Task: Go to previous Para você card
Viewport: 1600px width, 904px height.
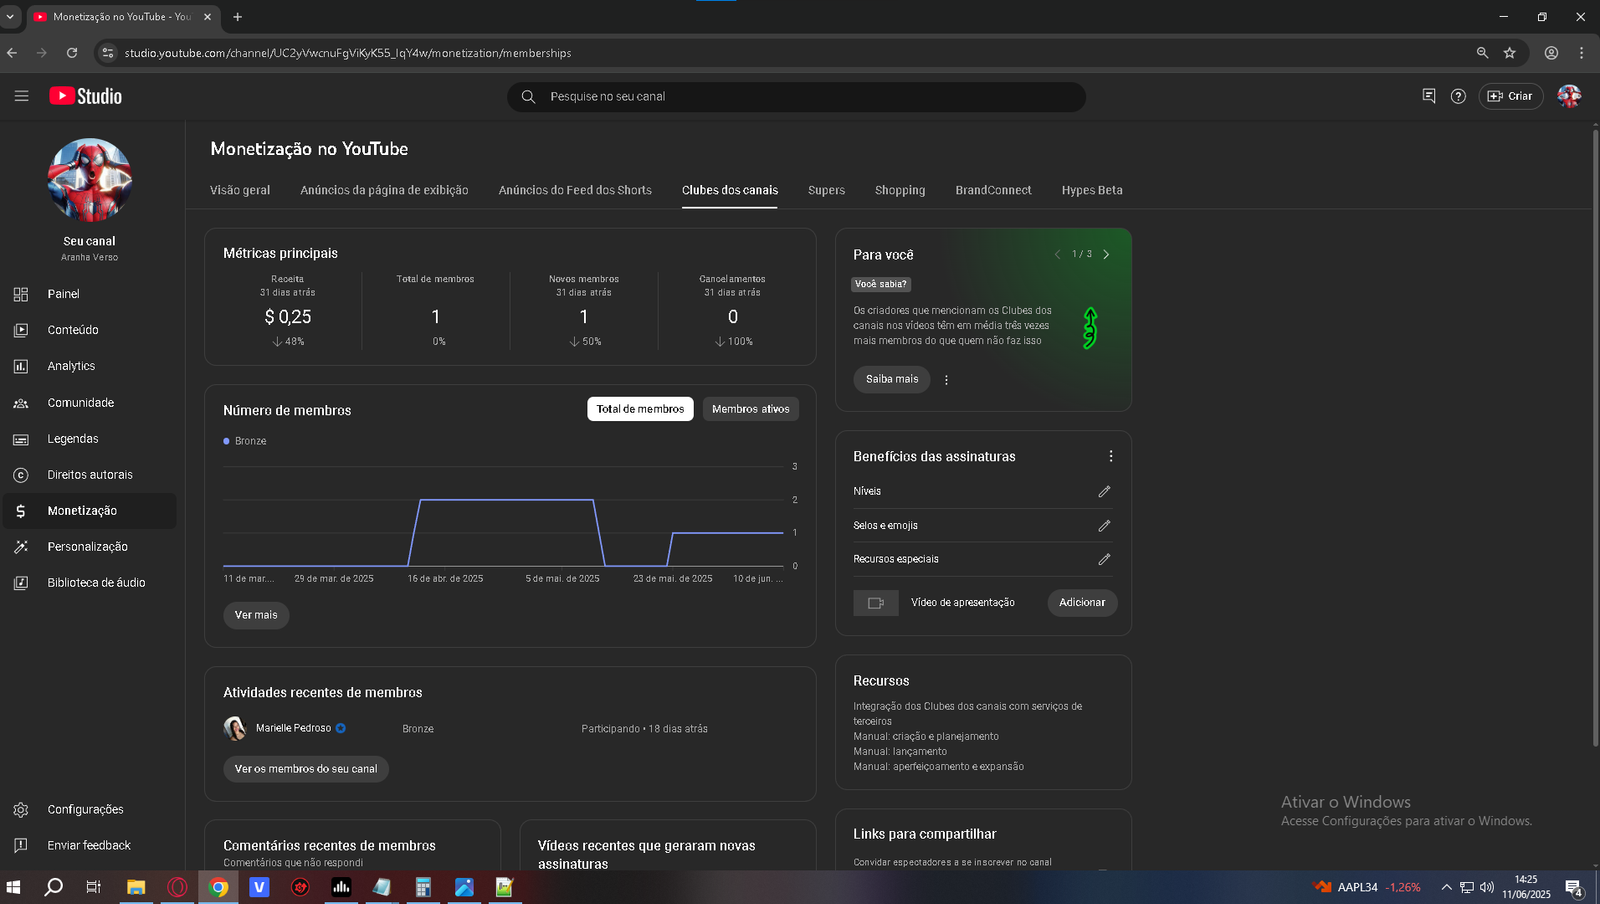Action: pos(1057,255)
